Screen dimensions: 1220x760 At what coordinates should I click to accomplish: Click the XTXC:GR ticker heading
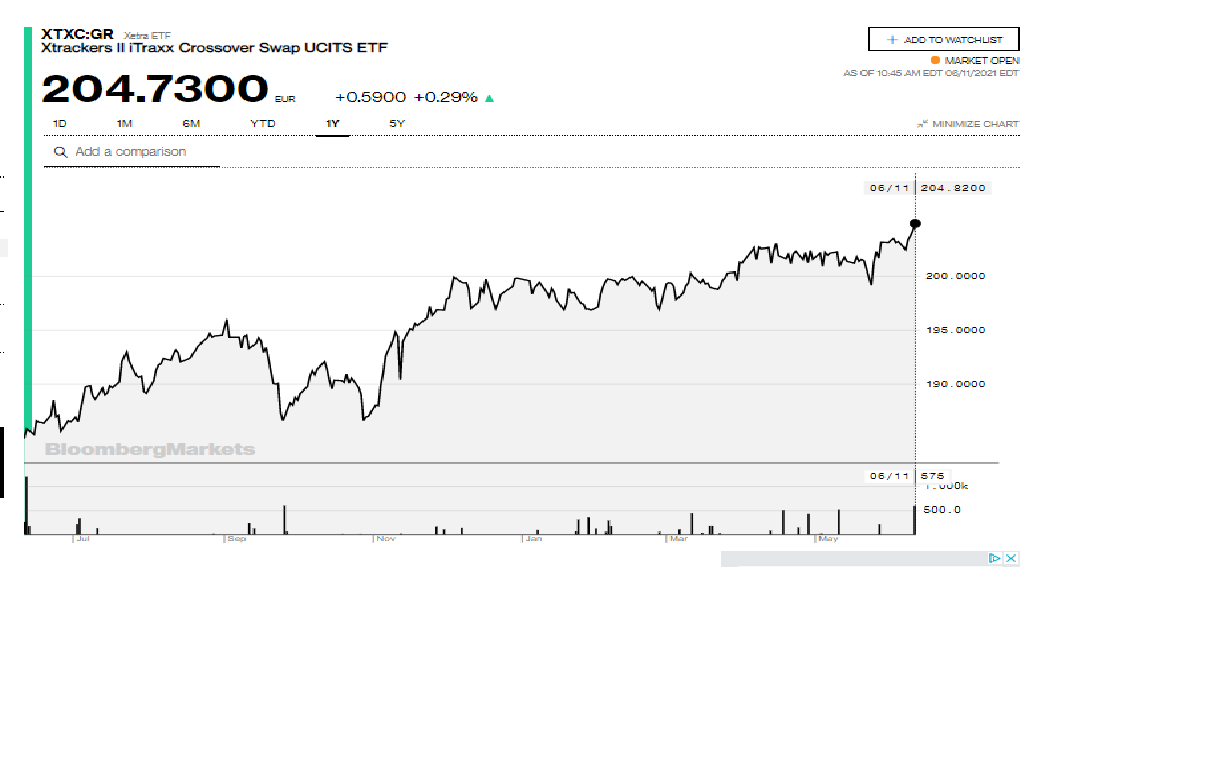point(78,33)
